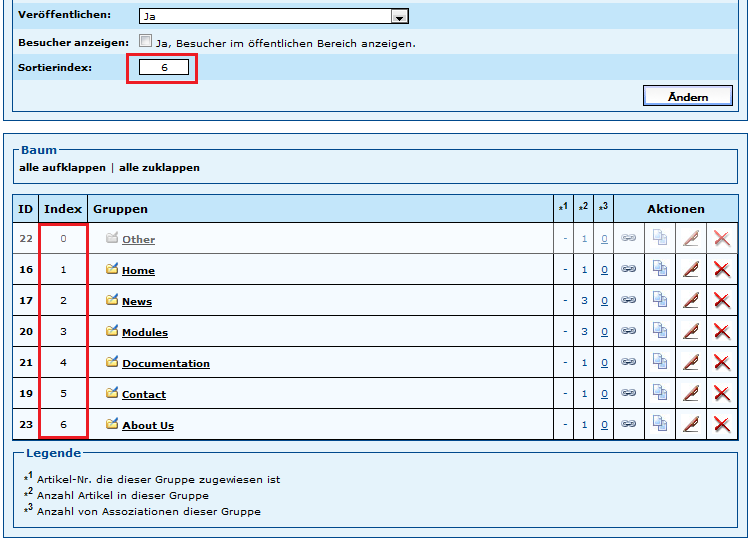
Task: Open association count link for Contact
Action: click(x=603, y=394)
